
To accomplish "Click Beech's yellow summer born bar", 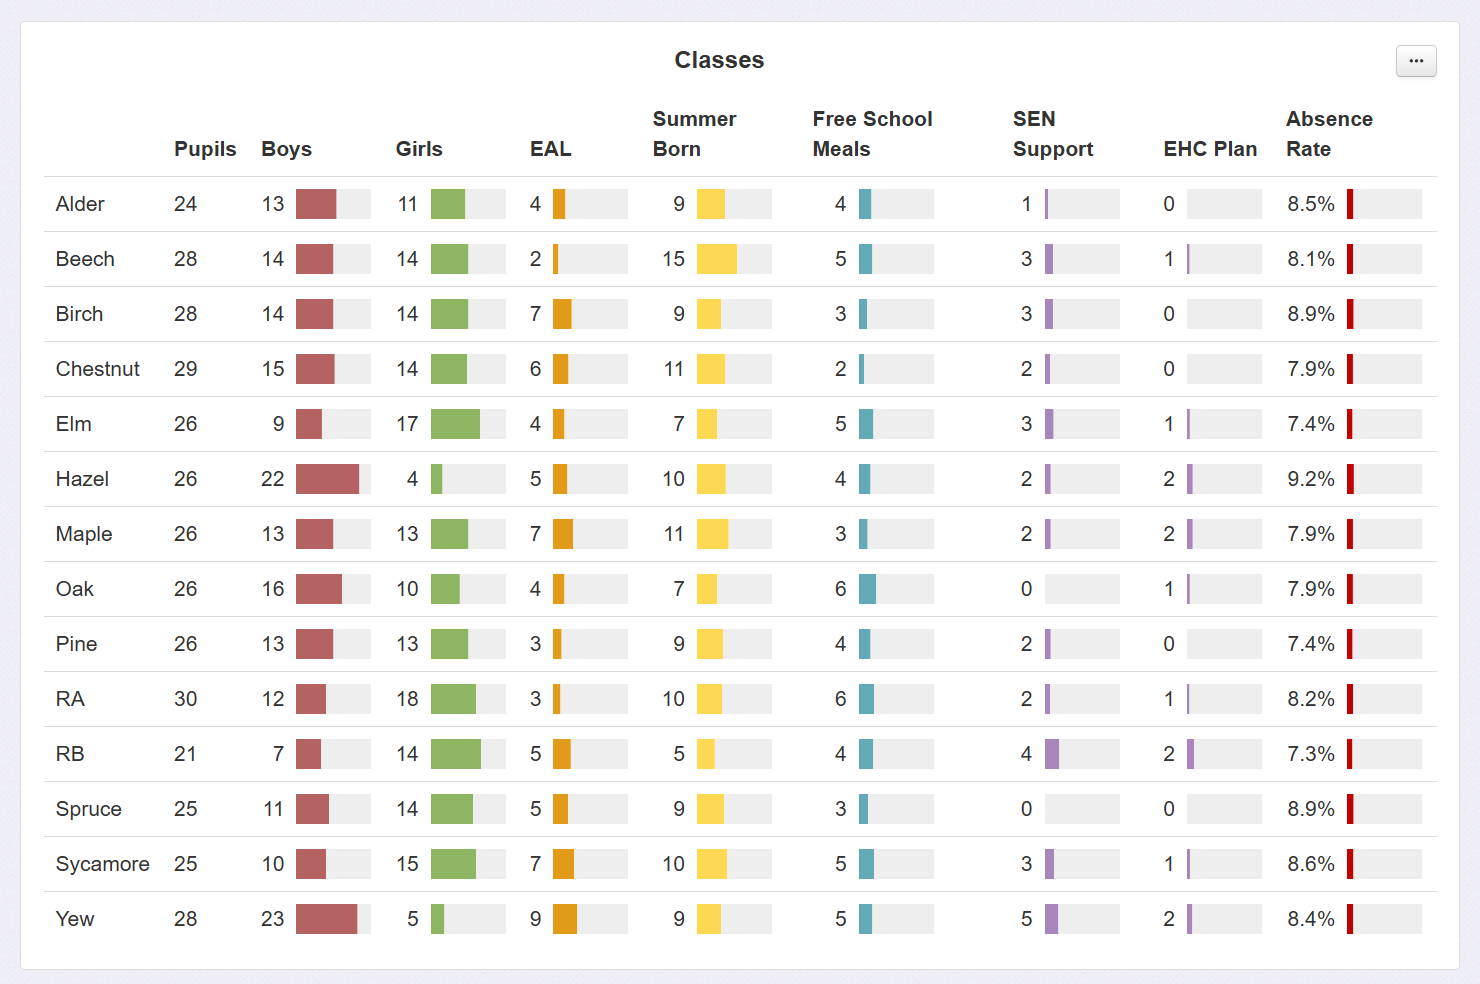I will pyautogui.click(x=716, y=259).
